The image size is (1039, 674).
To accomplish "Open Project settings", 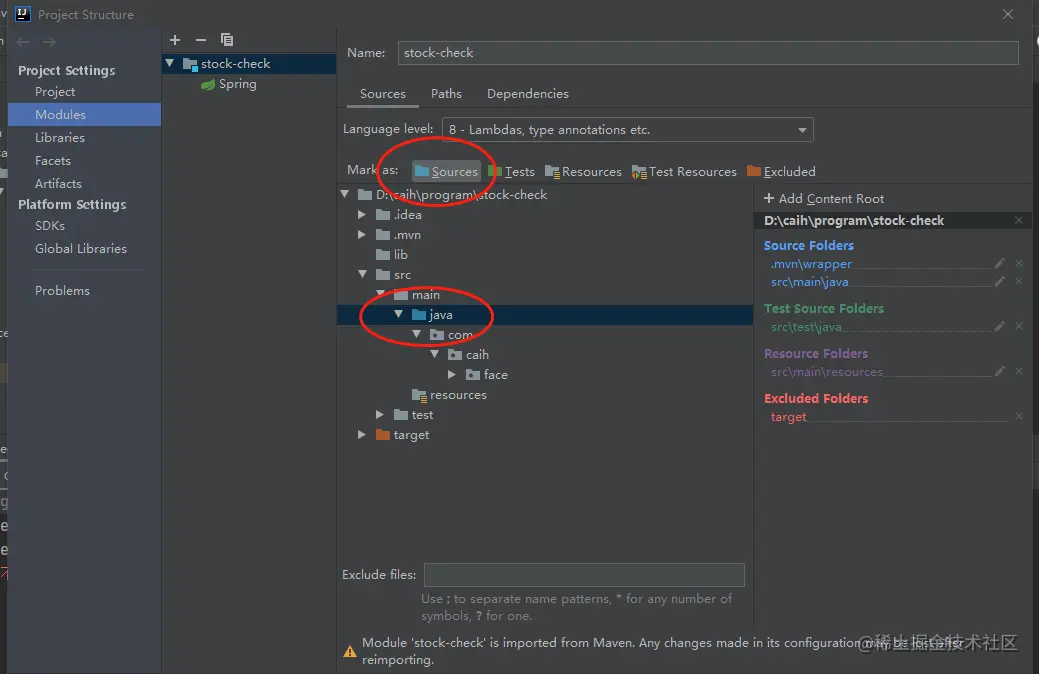I will pos(55,92).
